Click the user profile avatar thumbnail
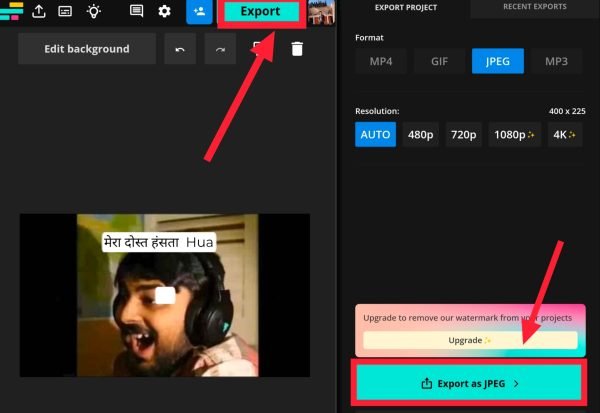 point(321,12)
